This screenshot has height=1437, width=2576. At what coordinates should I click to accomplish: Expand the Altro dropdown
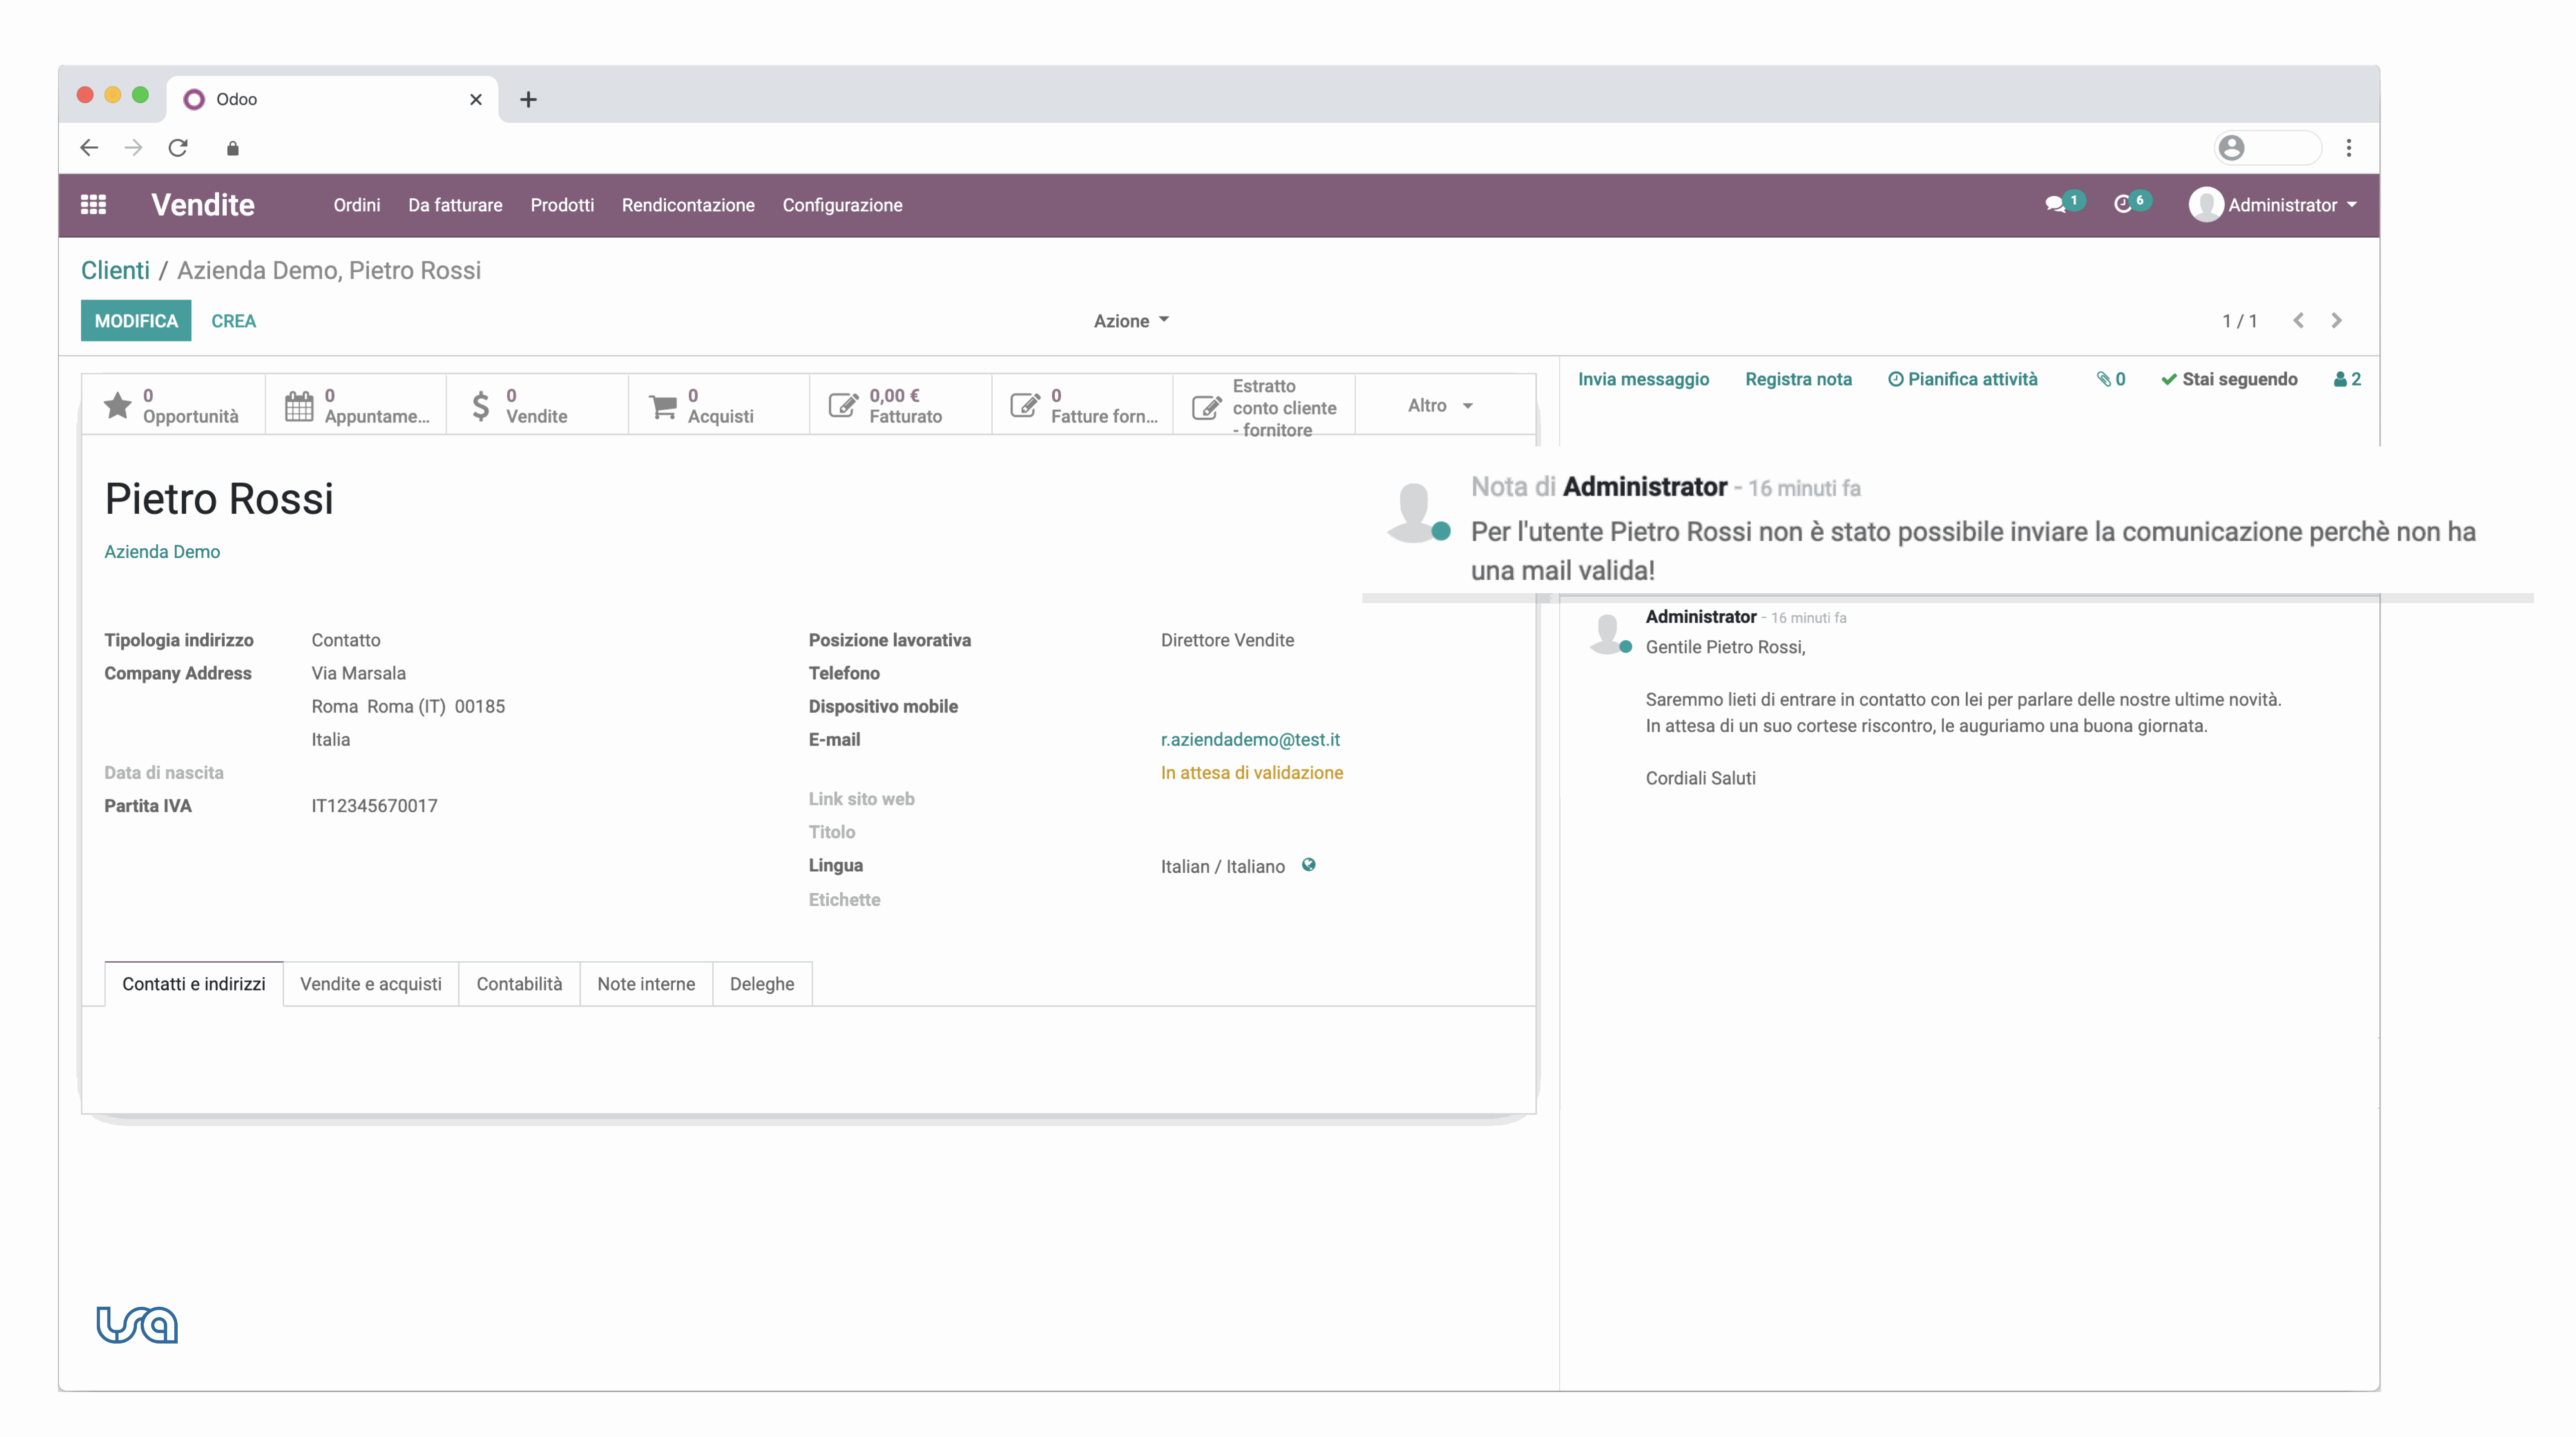click(1438, 405)
